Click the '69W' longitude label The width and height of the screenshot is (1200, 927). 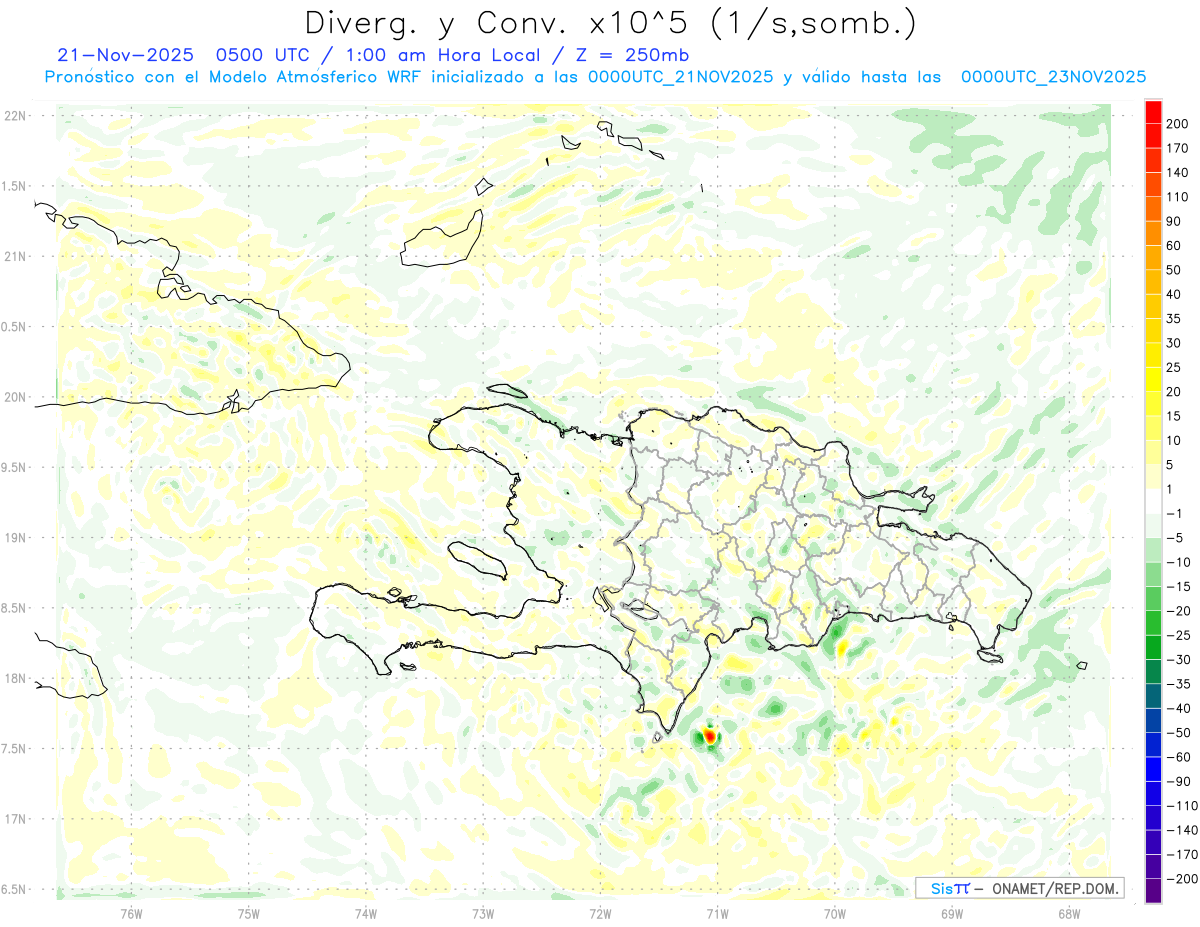click(x=952, y=913)
